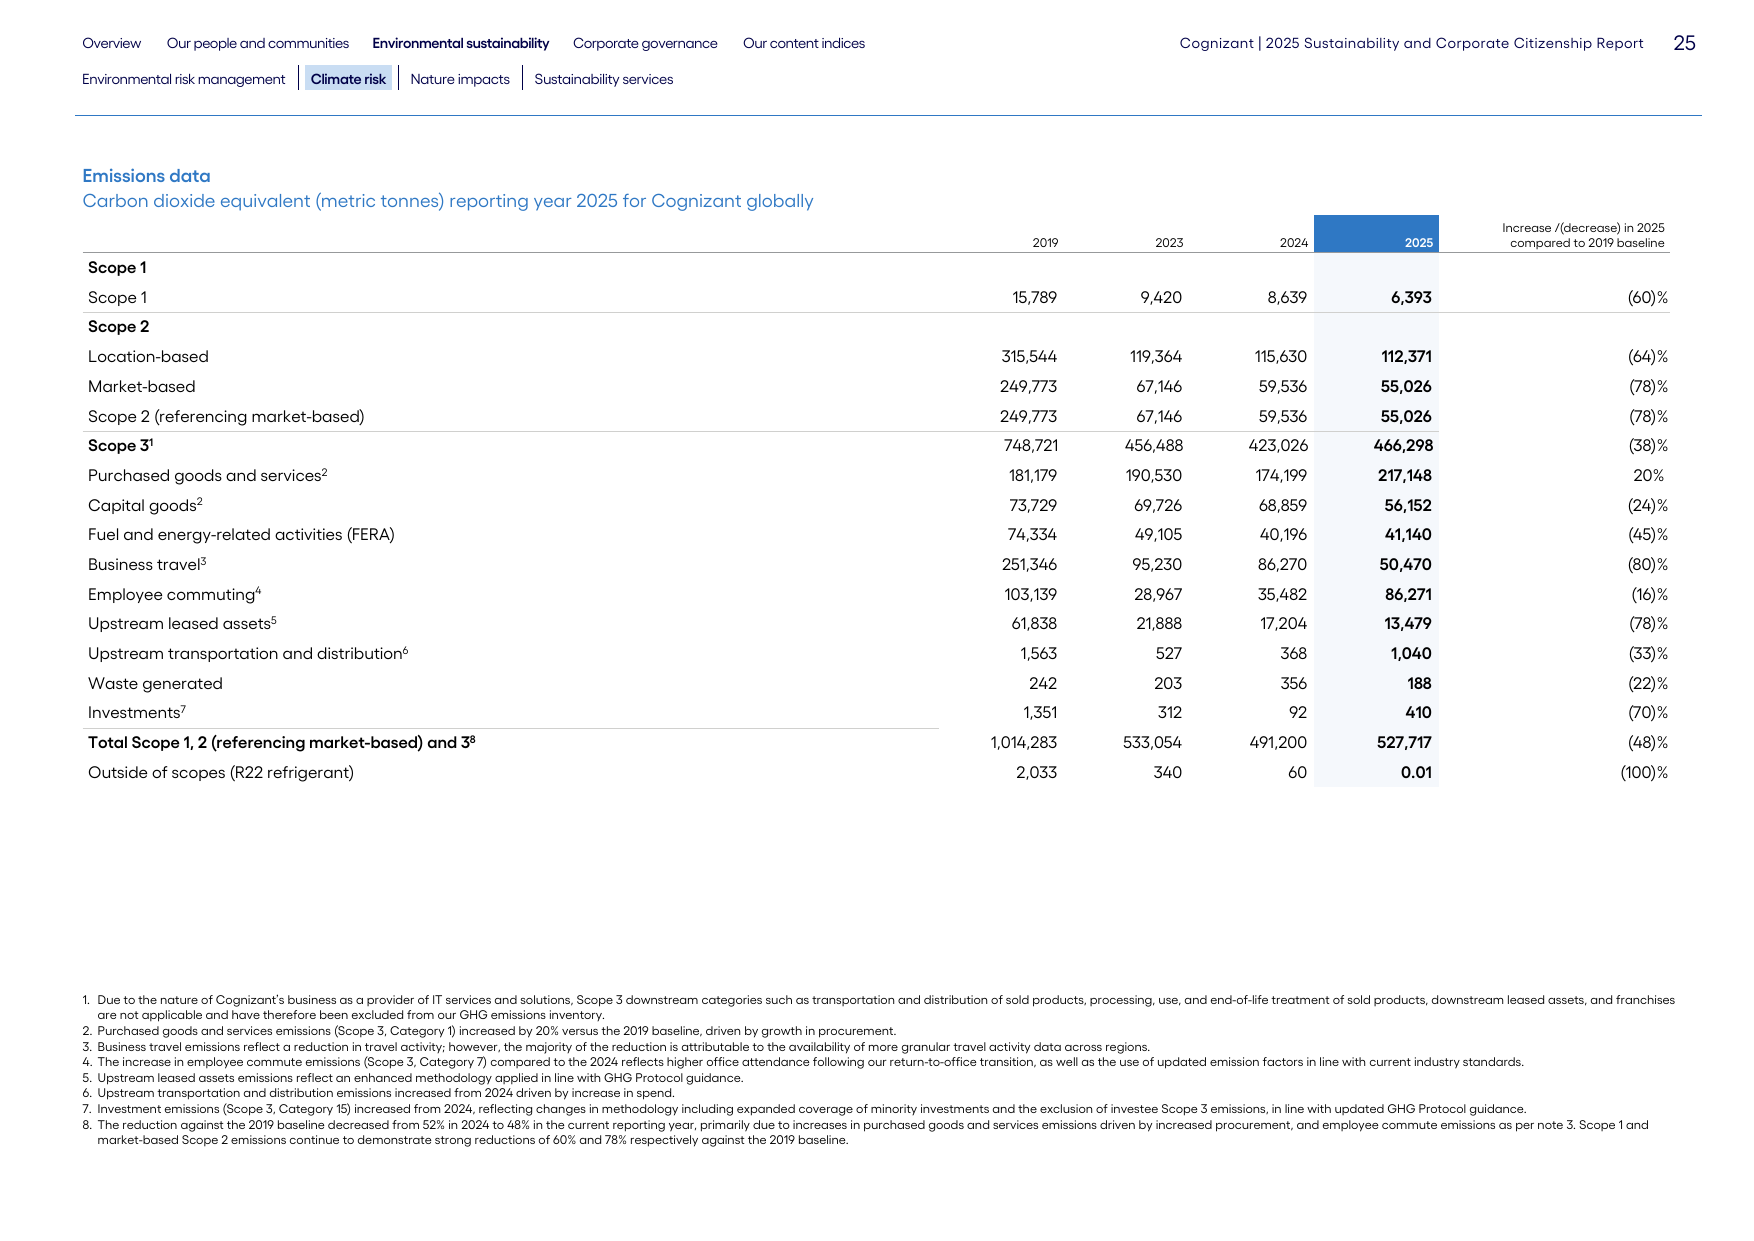The height and width of the screenshot is (1241, 1754).
Task: Click Fuel and energy-related activities (FERA)
Action: (241, 535)
